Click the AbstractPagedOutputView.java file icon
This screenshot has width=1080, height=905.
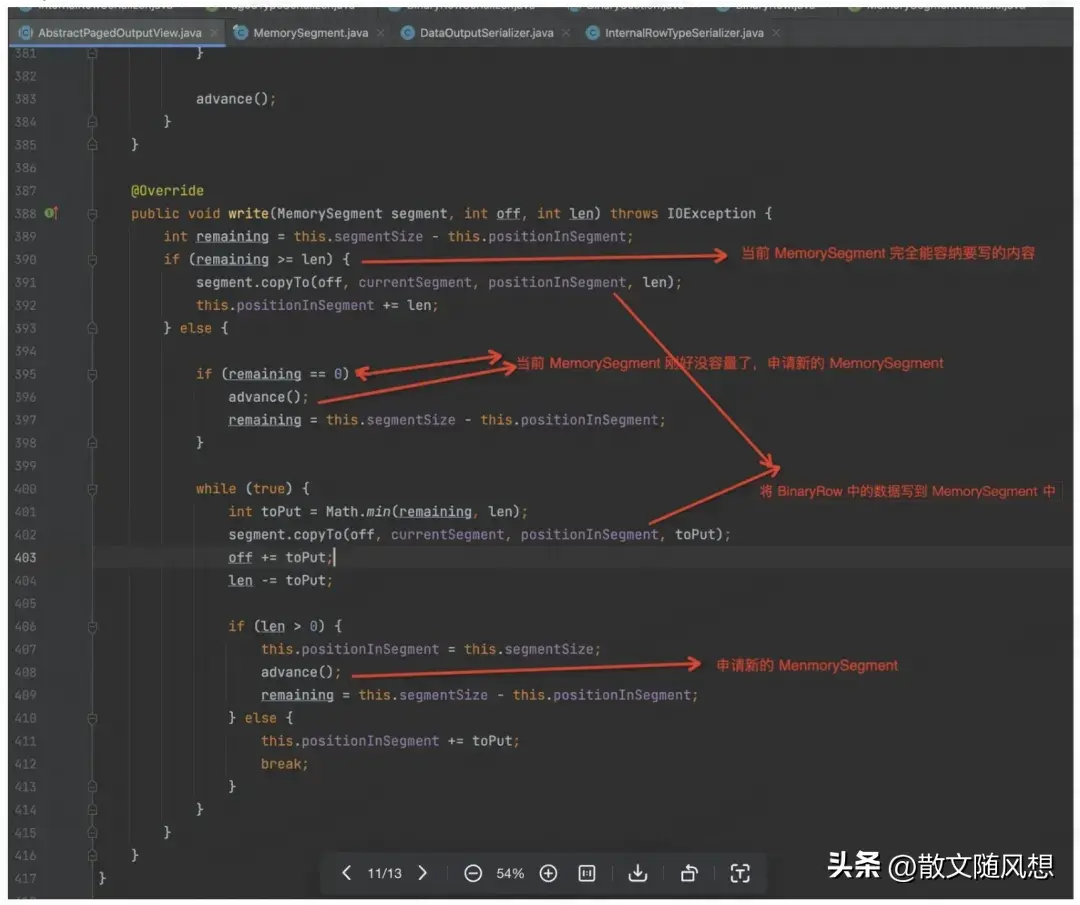coord(25,33)
